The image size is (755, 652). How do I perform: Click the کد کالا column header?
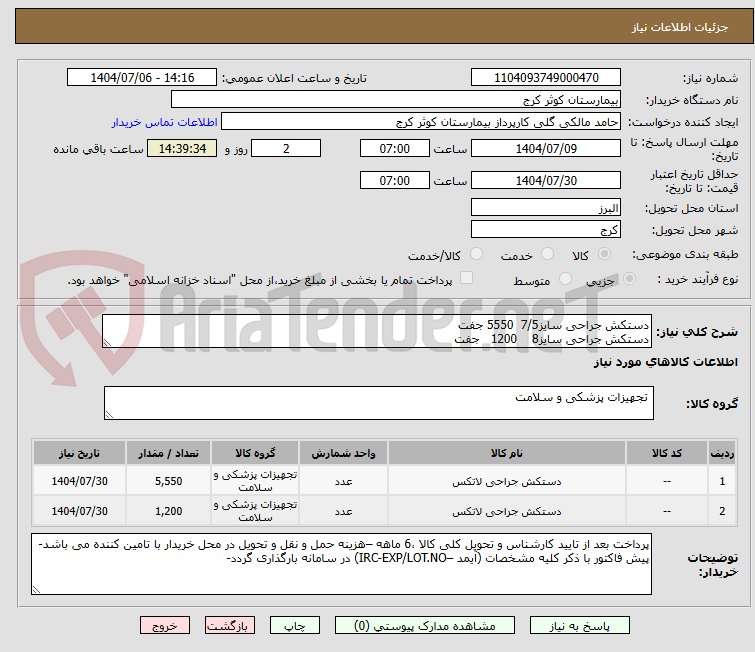[x=667, y=453]
